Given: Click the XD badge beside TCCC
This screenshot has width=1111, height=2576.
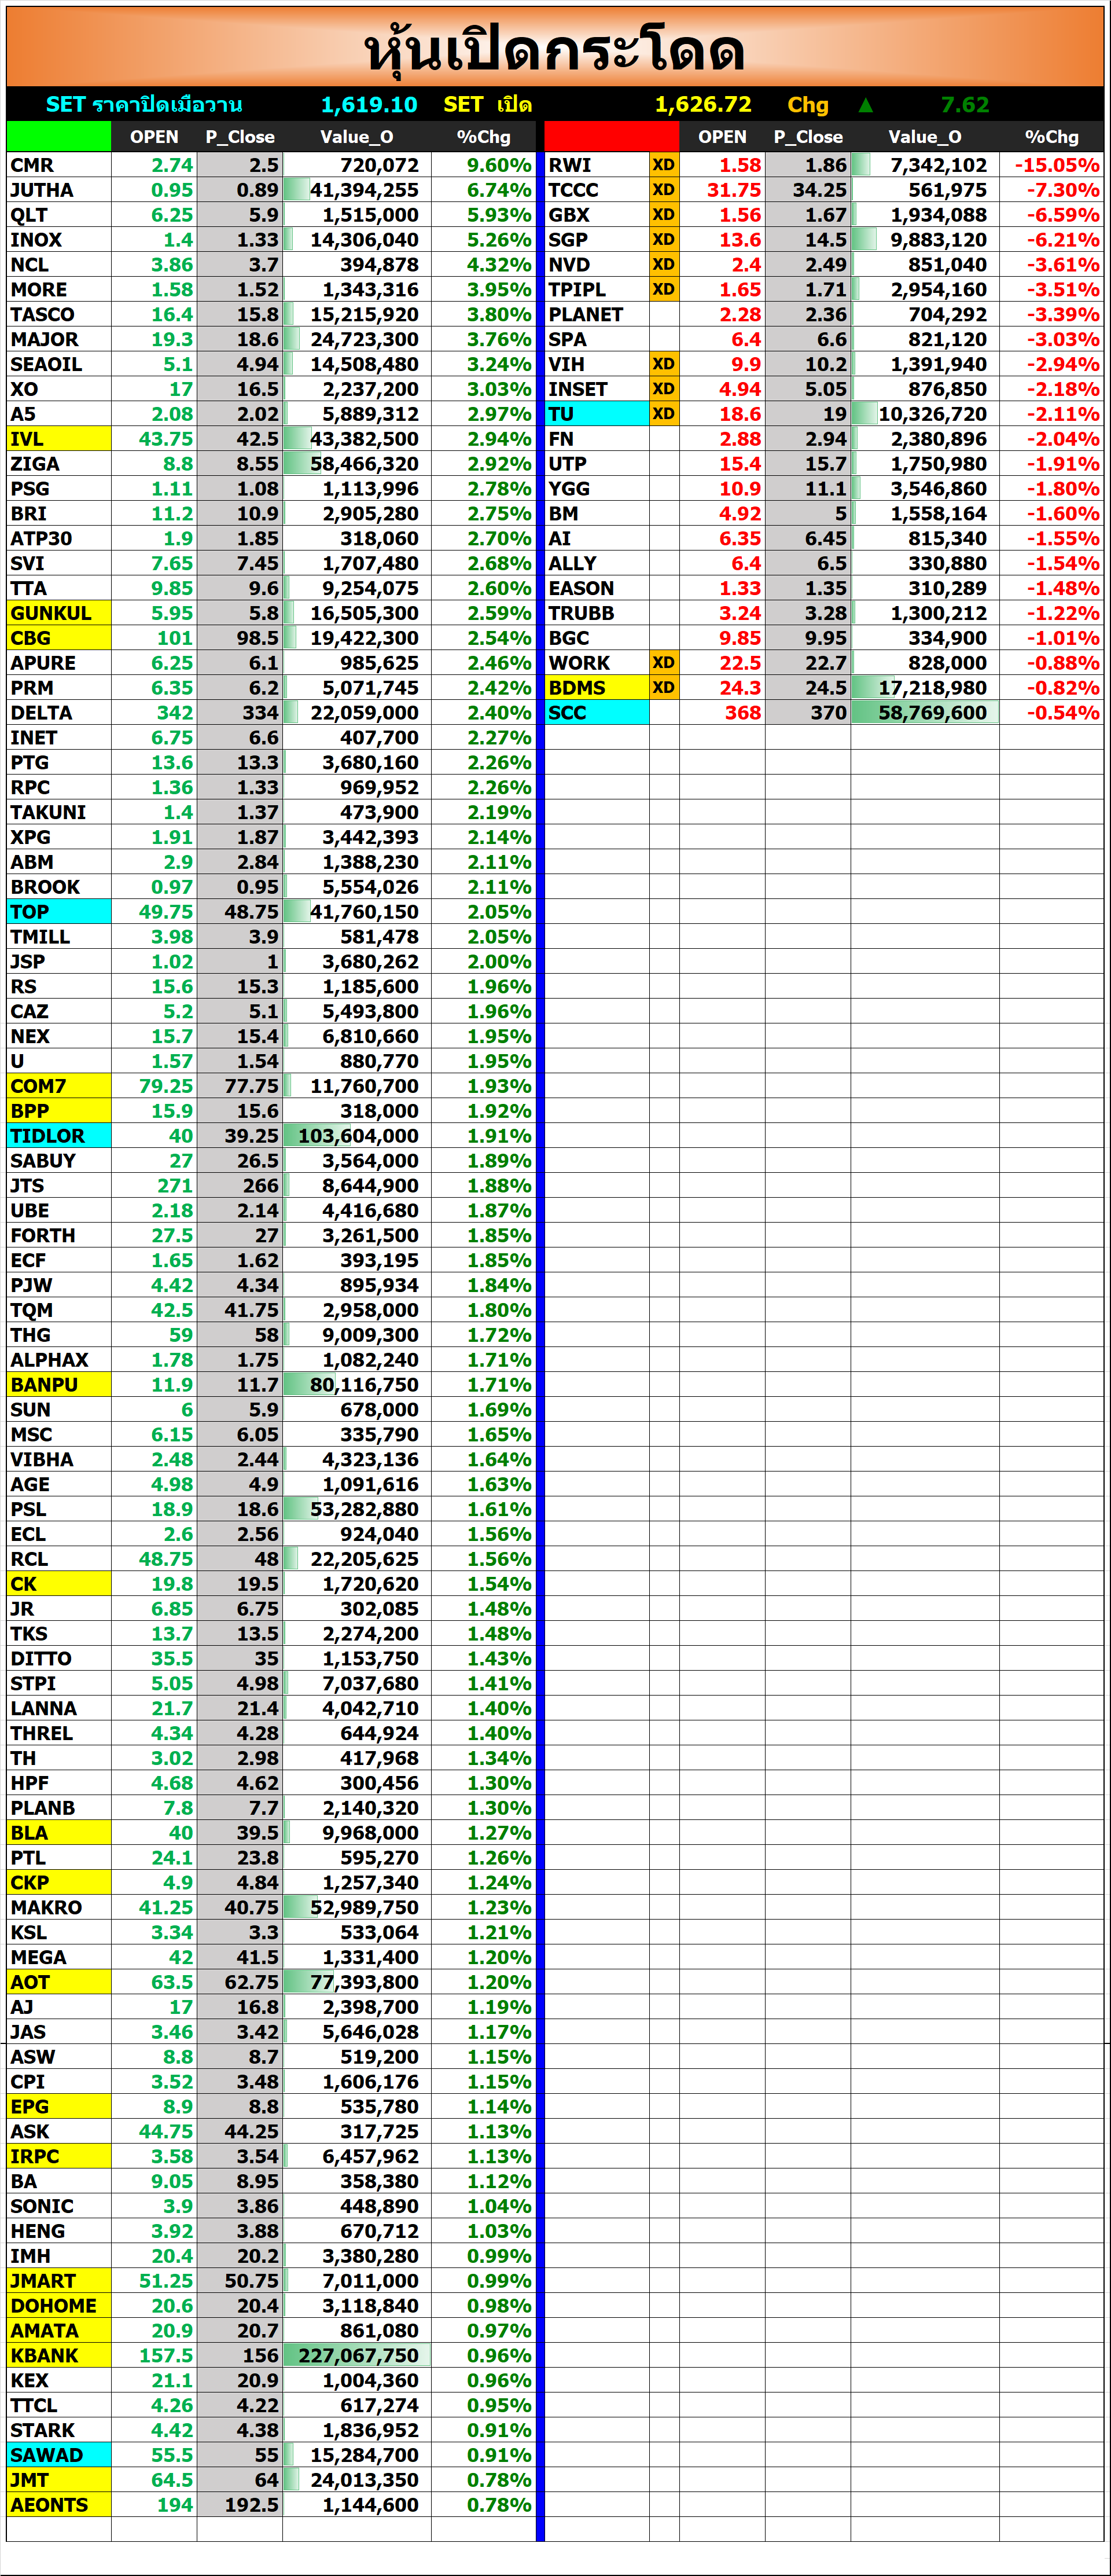Looking at the screenshot, I should click(x=663, y=190).
